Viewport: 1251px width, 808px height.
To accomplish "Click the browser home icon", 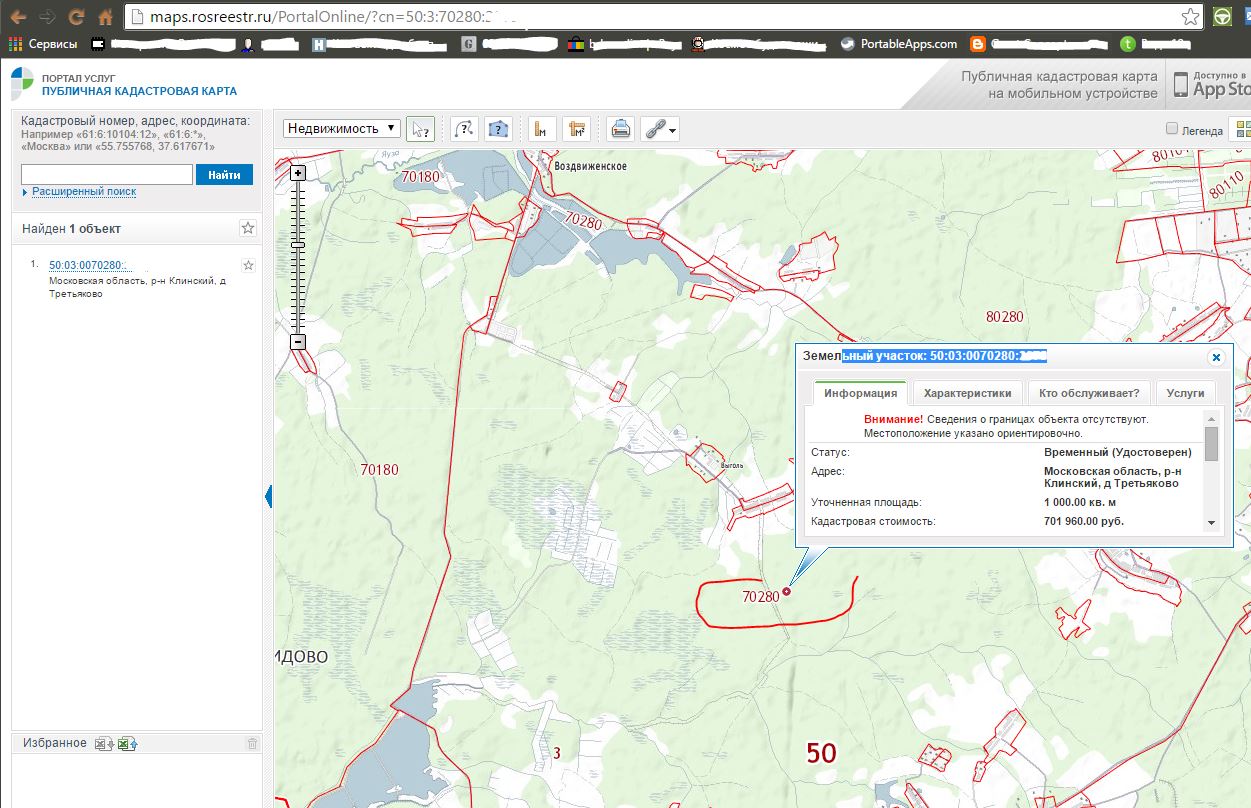I will [x=105, y=17].
